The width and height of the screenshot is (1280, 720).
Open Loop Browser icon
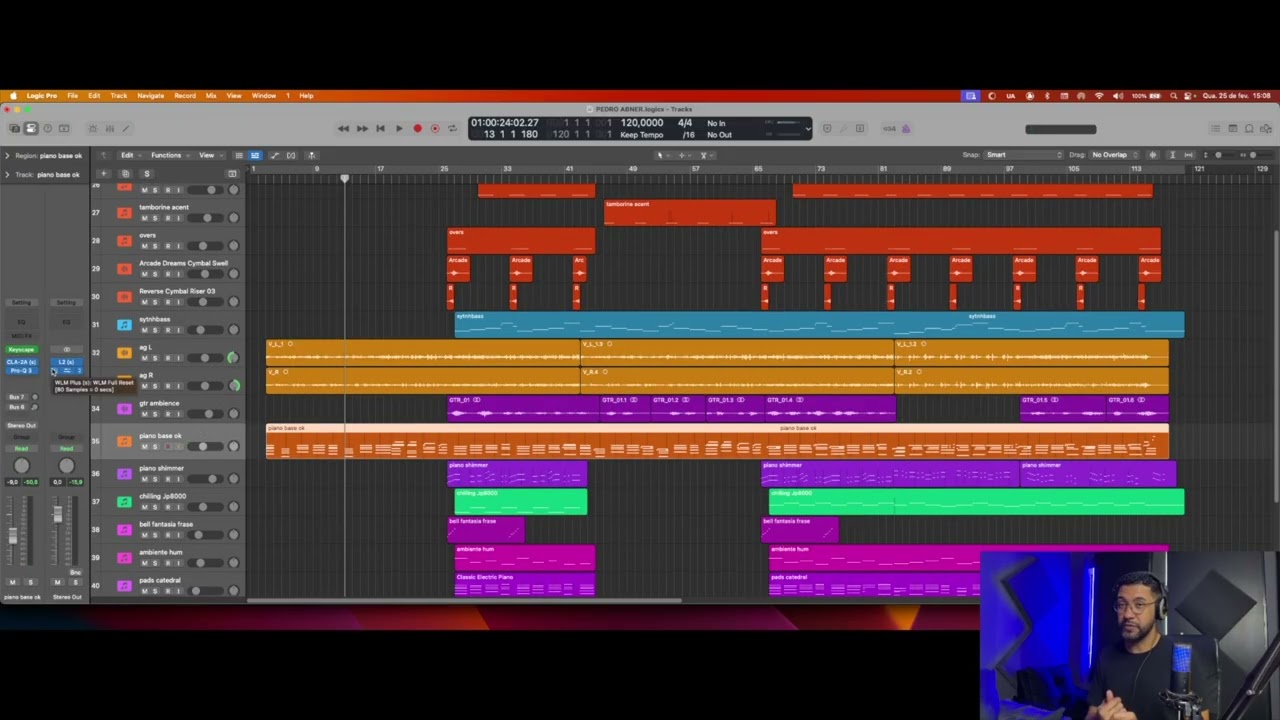[x=1250, y=128]
